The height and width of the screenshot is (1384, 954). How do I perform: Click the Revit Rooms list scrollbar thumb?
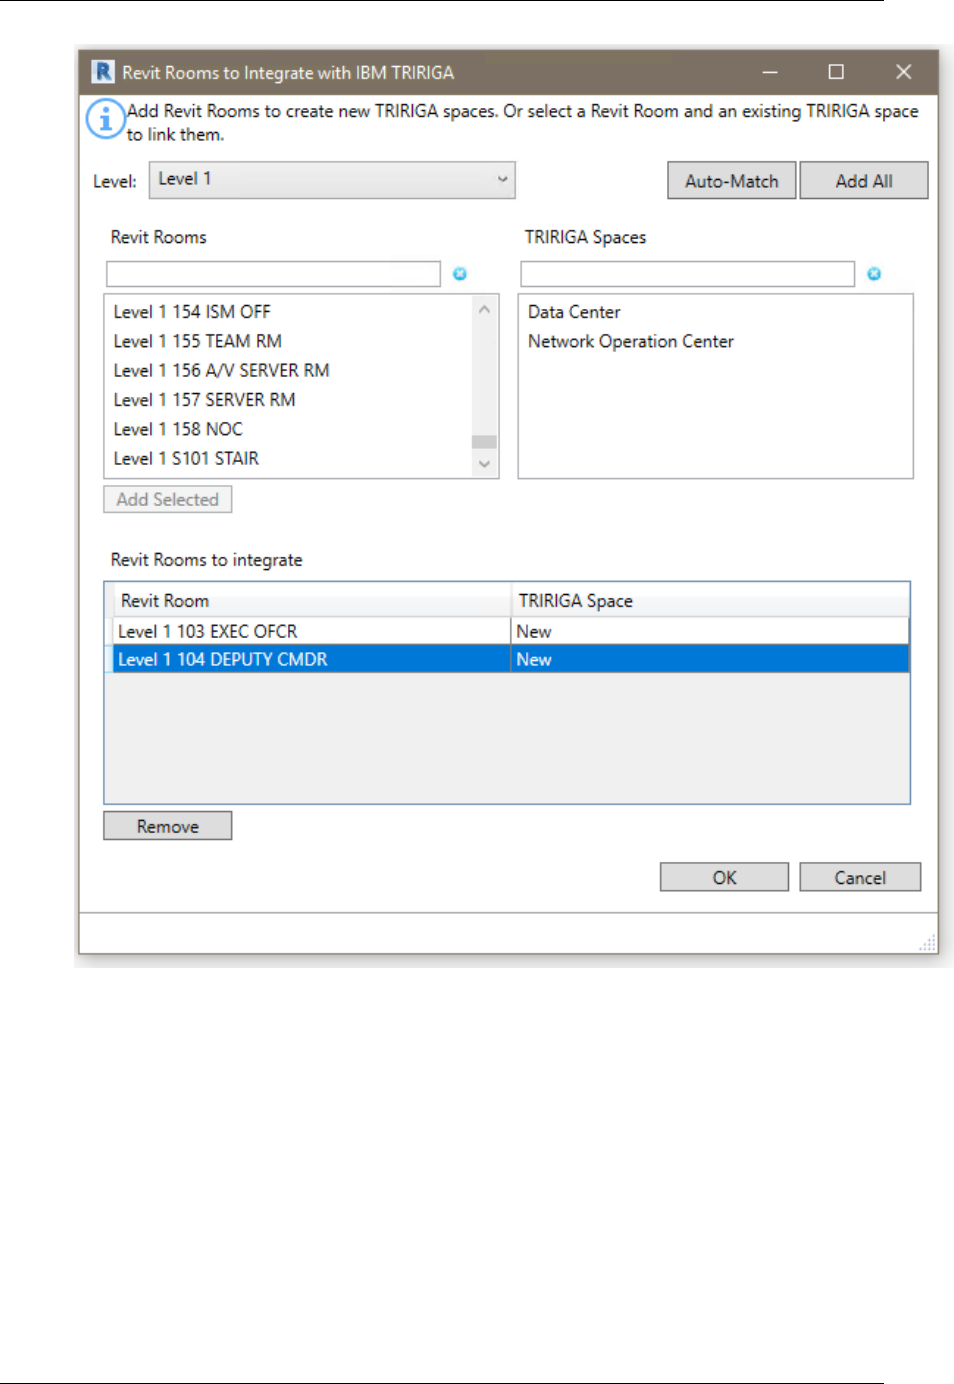click(x=484, y=441)
